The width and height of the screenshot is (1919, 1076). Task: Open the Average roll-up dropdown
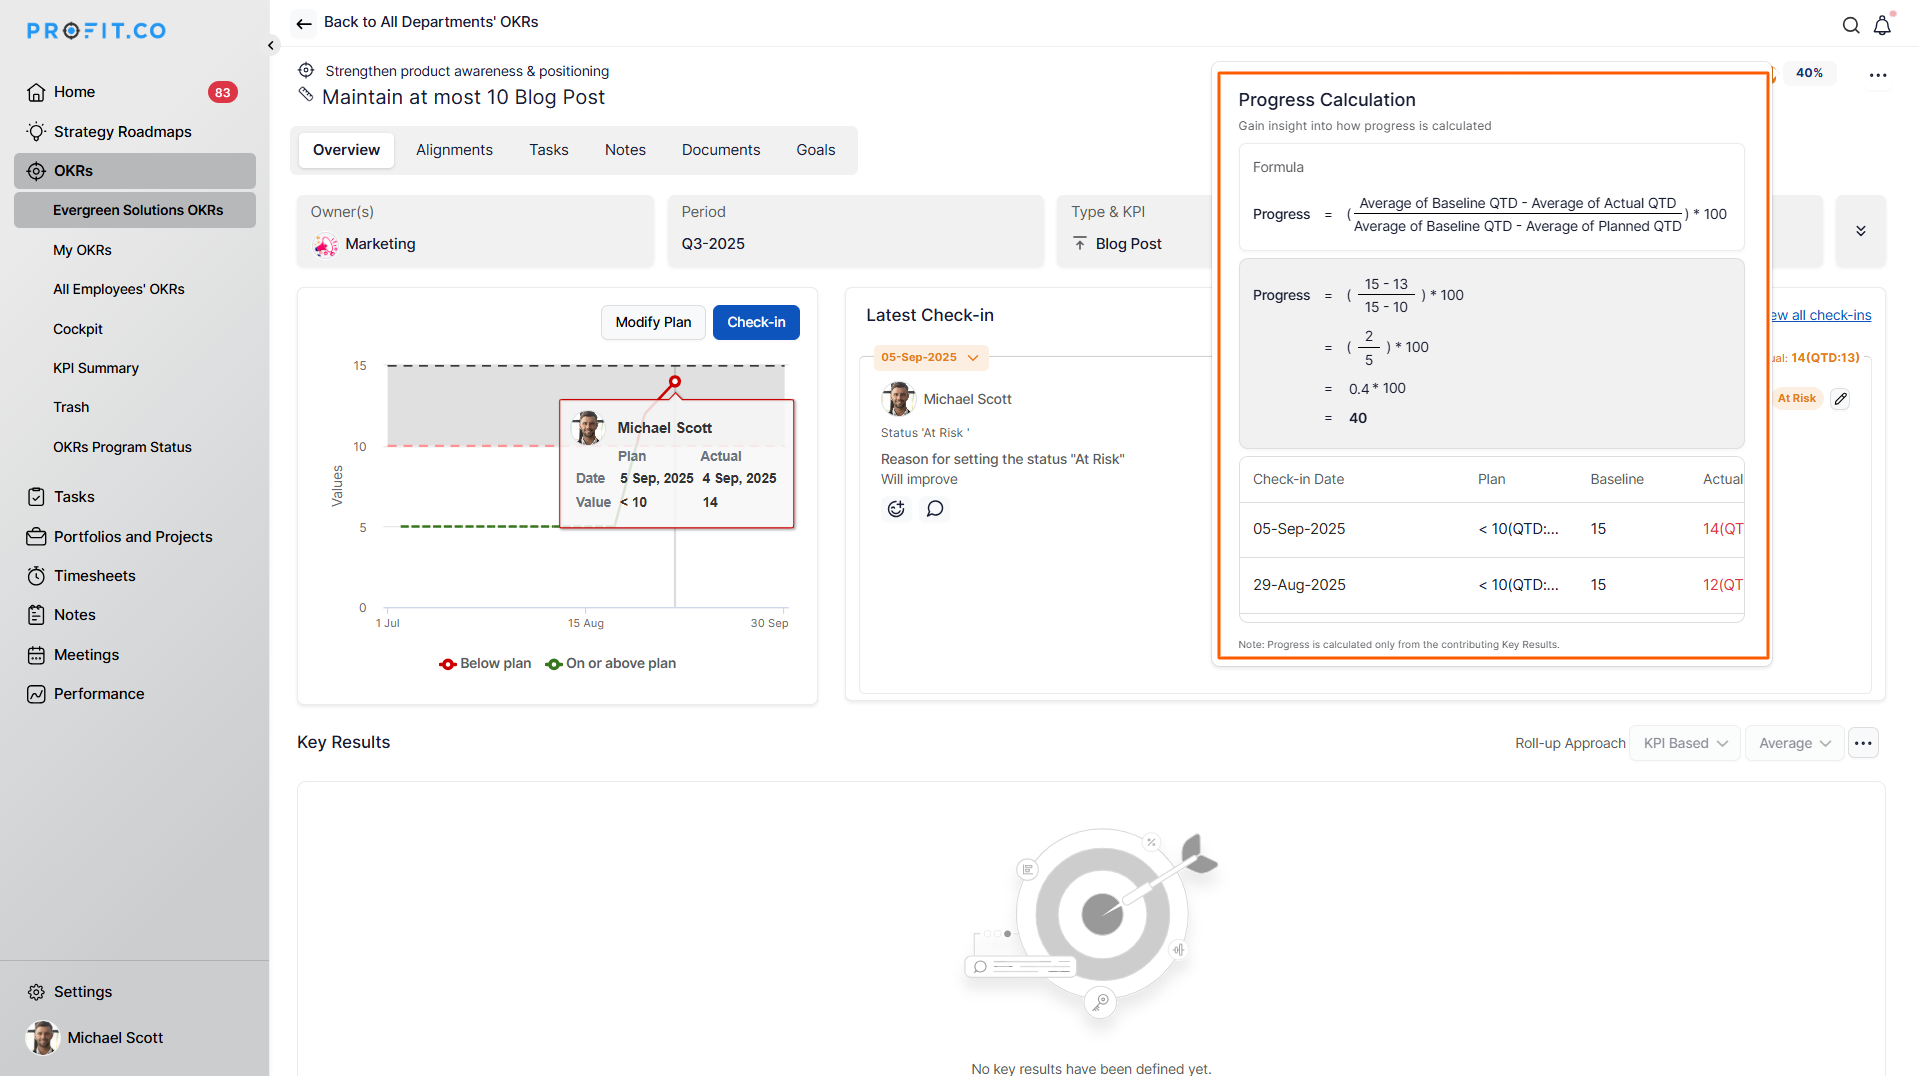pos(1794,743)
